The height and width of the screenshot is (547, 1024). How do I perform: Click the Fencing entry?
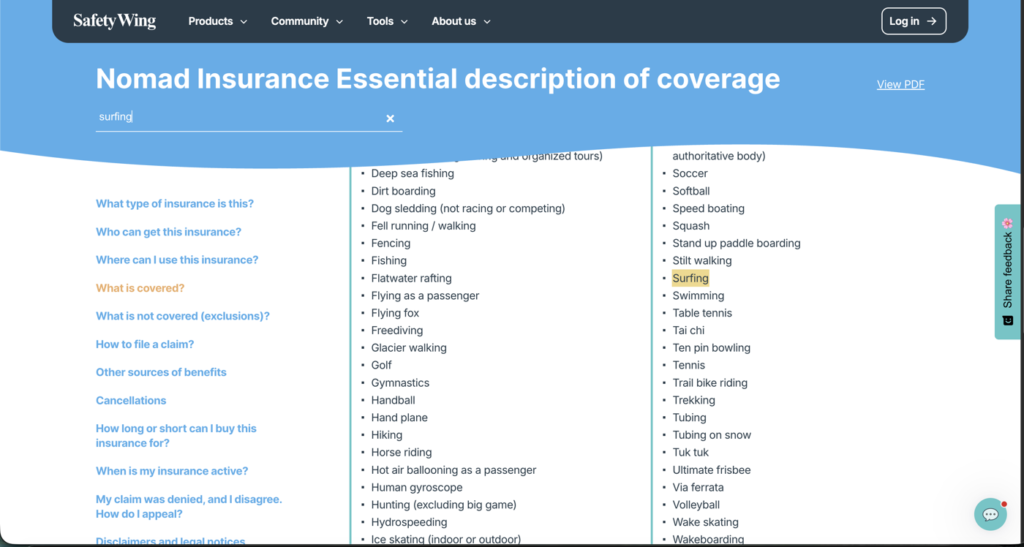(x=391, y=243)
